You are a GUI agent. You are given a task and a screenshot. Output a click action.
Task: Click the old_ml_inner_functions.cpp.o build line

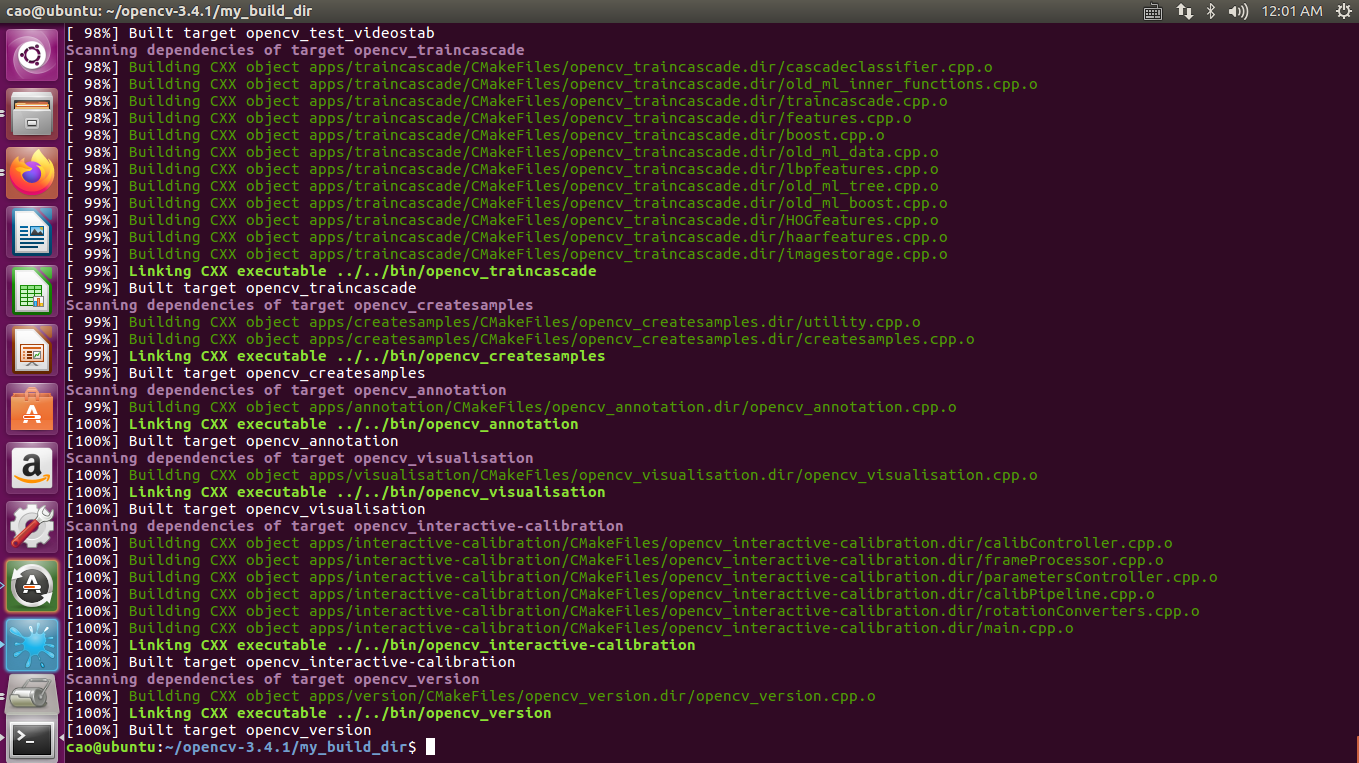[x=552, y=84]
